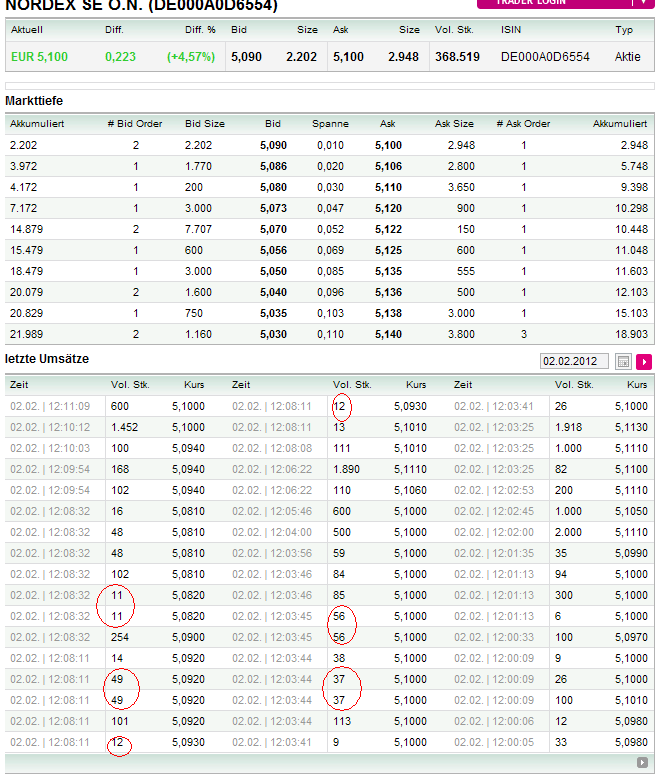
Task: Click the Ask Size column header
Action: pos(454,124)
